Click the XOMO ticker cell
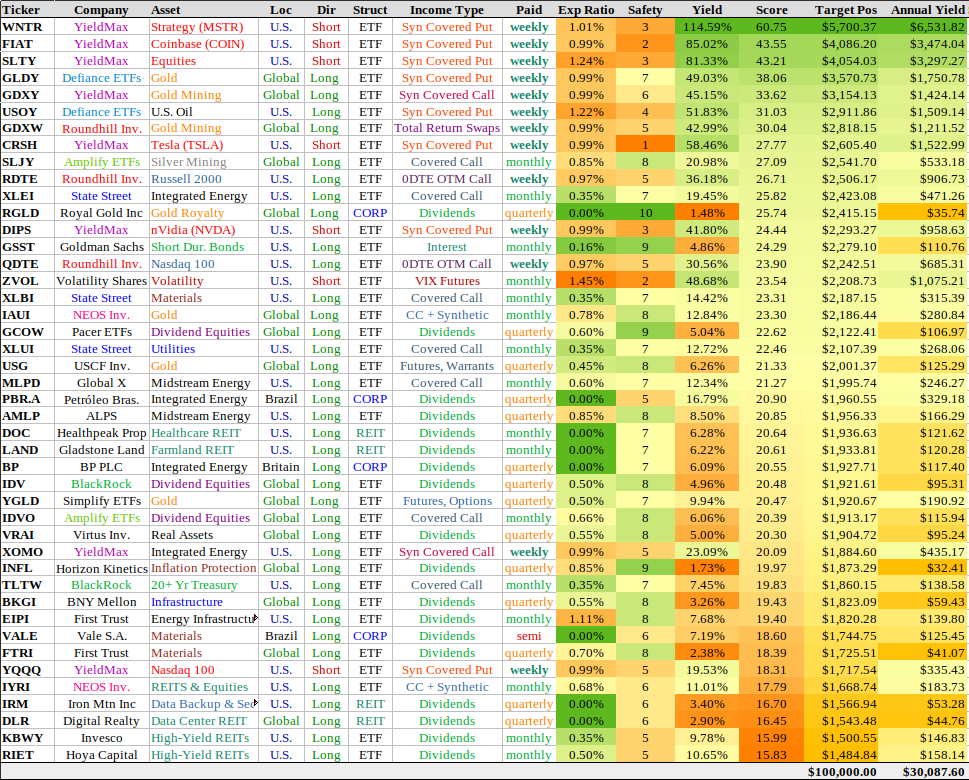 pyautogui.click(x=27, y=552)
